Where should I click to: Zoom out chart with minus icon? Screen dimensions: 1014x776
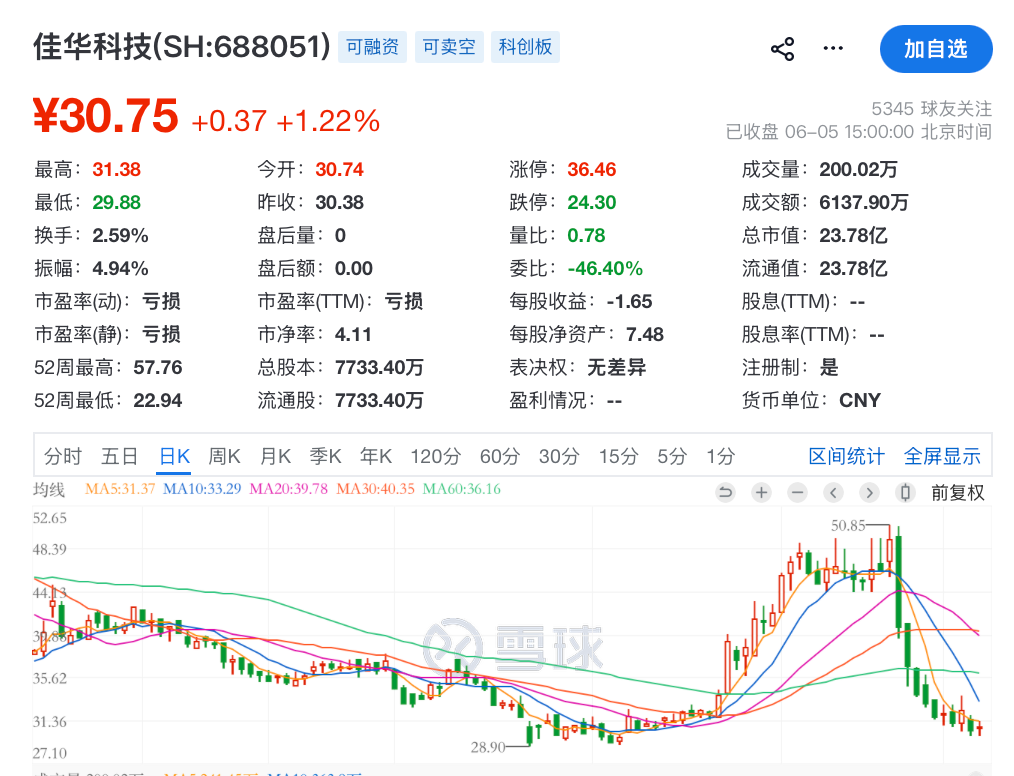click(798, 493)
